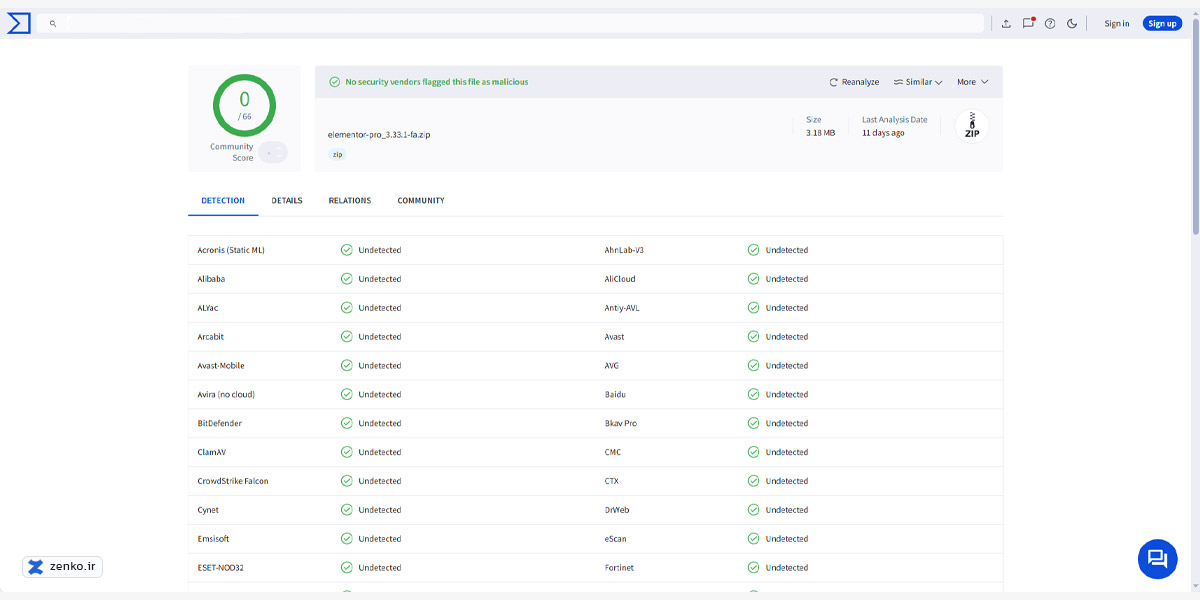Toggle dark mode with moon icon
The width and height of the screenshot is (1200, 600).
point(1072,24)
